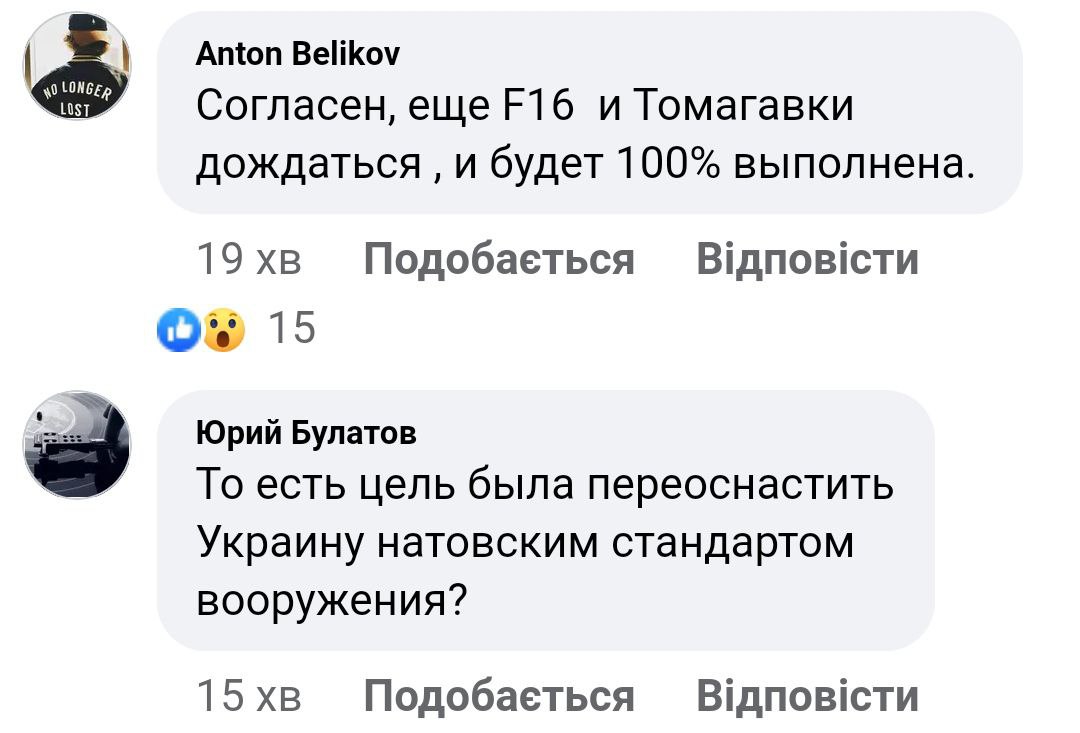This screenshot has height=733, width=1080.
Task: Click Anton Belikov's comment bubble
Action: 589,113
